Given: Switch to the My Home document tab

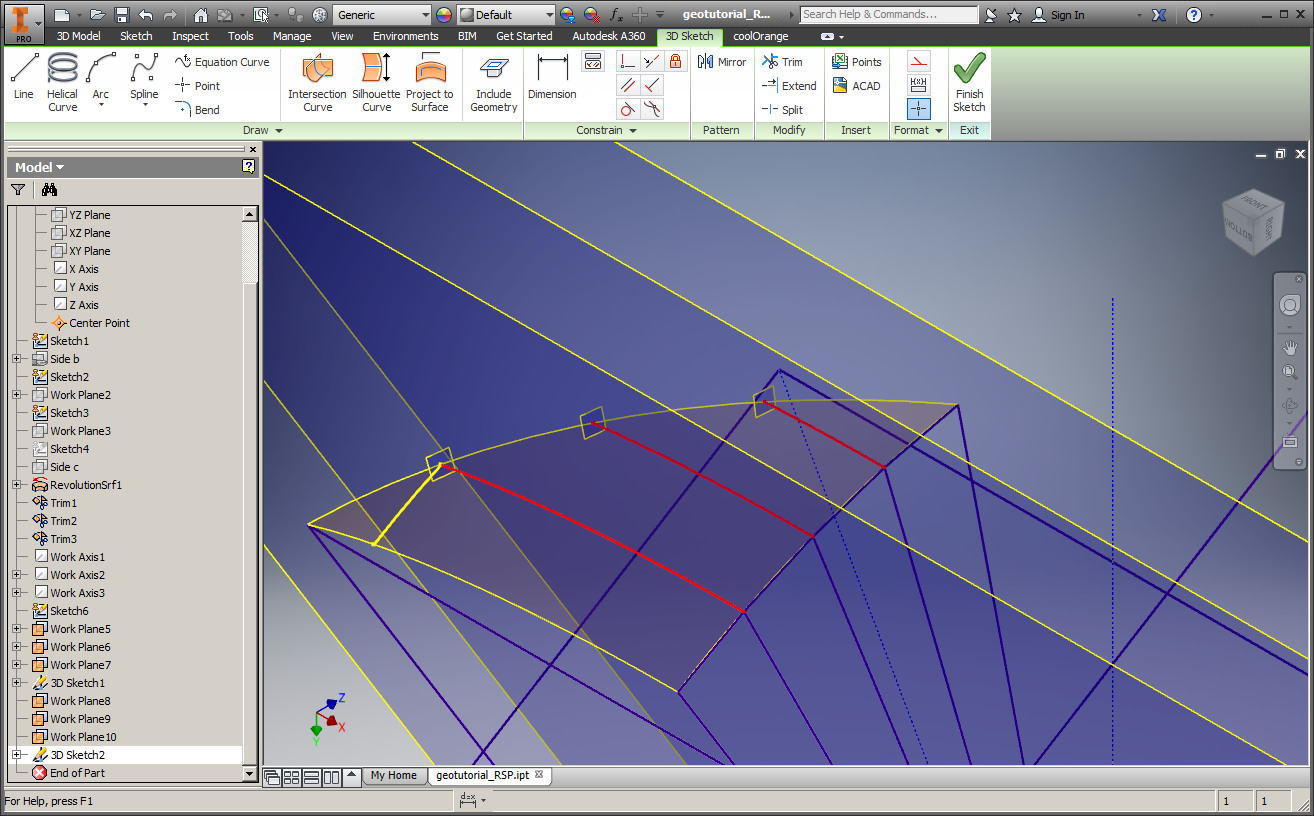Looking at the screenshot, I should [x=393, y=776].
